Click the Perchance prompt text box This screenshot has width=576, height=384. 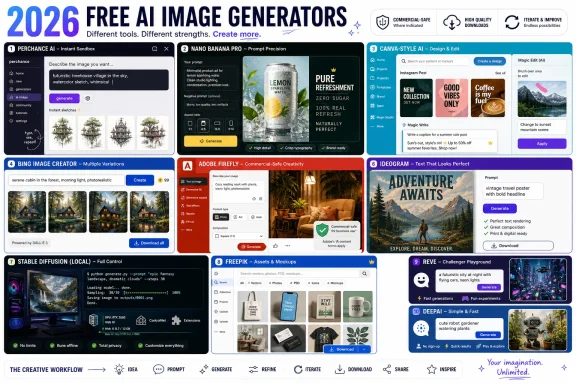109,79
